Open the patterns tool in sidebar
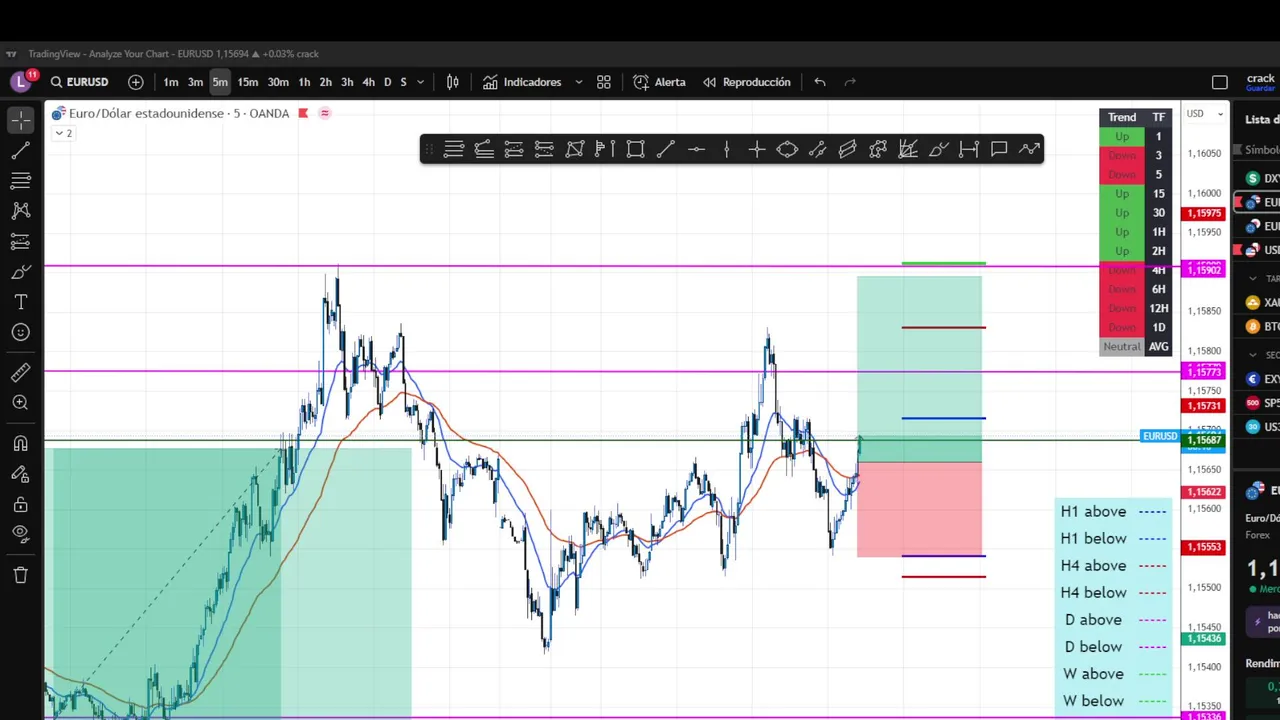The width and height of the screenshot is (1280, 720). click(21, 211)
